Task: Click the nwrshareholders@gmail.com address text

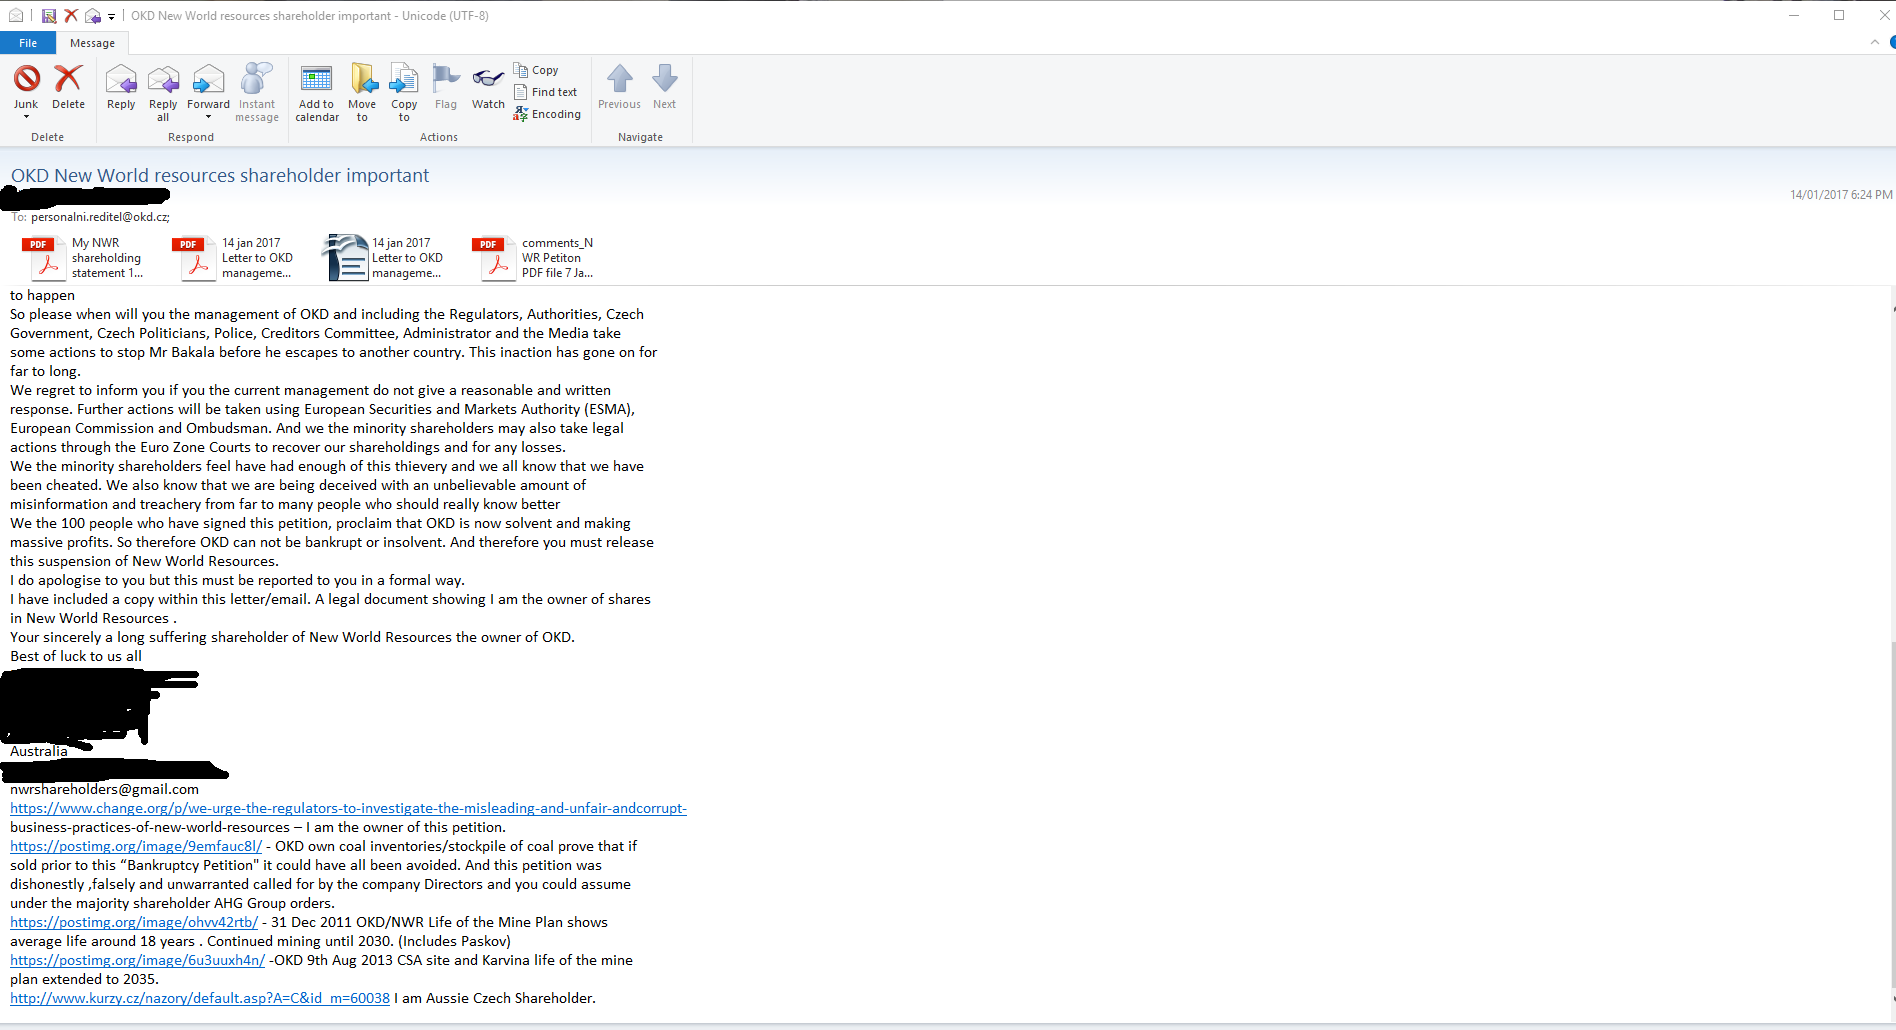Action: pos(104,789)
